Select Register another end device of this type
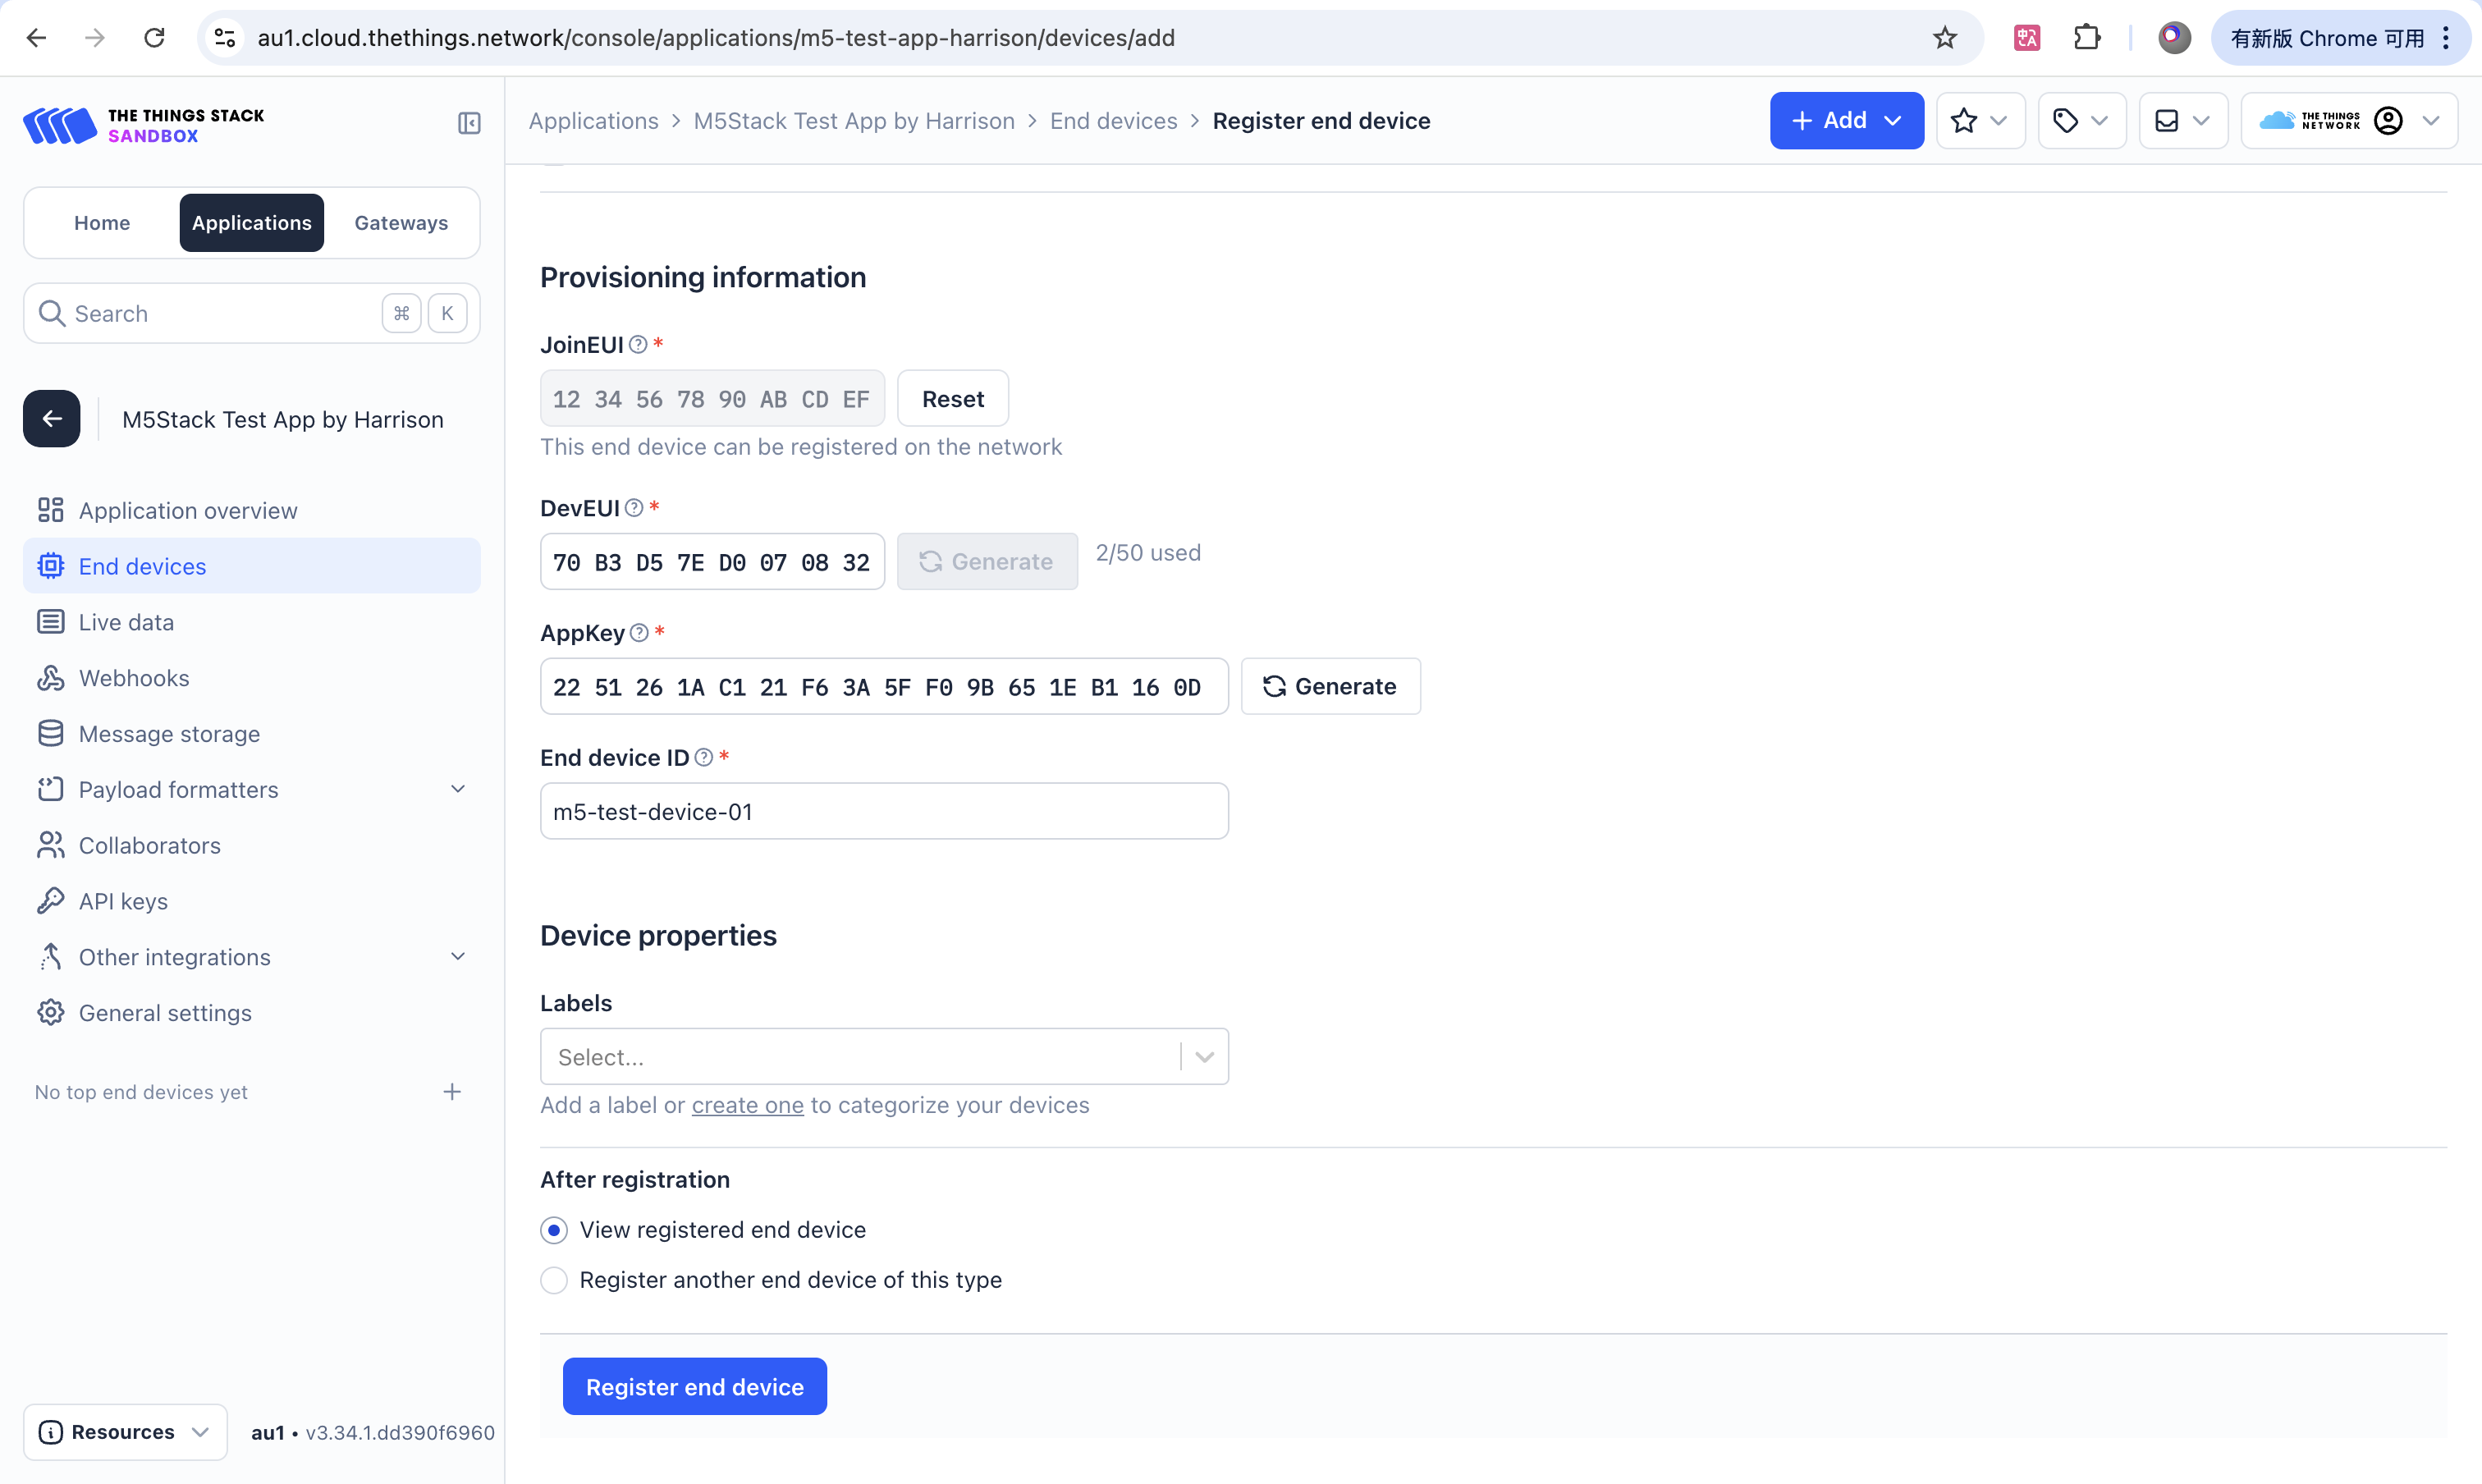Screen dimensions: 2482x1484 pyautogui.click(x=554, y=1280)
